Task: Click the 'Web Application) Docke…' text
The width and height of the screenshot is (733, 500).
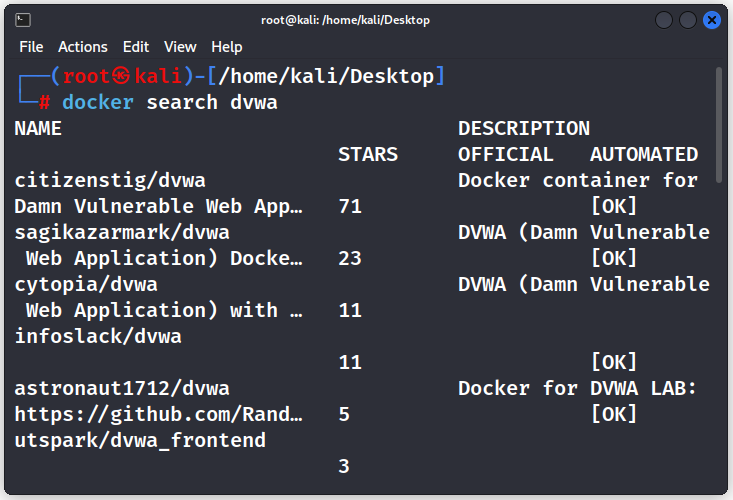Action: click(165, 258)
